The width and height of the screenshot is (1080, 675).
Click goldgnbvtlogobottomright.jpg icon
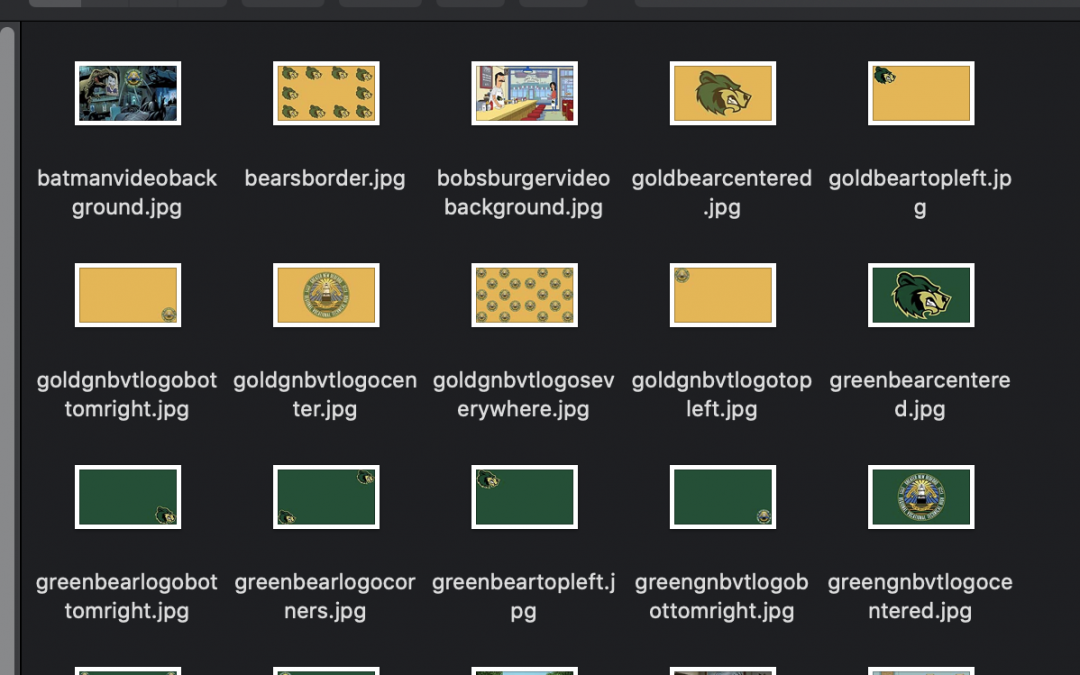[128, 295]
